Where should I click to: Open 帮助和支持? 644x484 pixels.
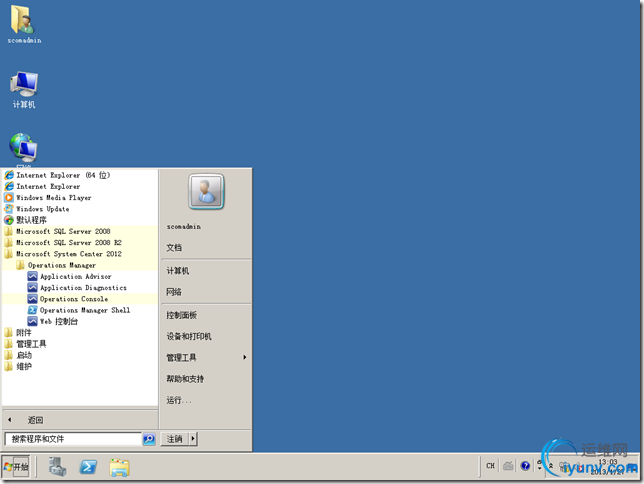pyautogui.click(x=185, y=379)
